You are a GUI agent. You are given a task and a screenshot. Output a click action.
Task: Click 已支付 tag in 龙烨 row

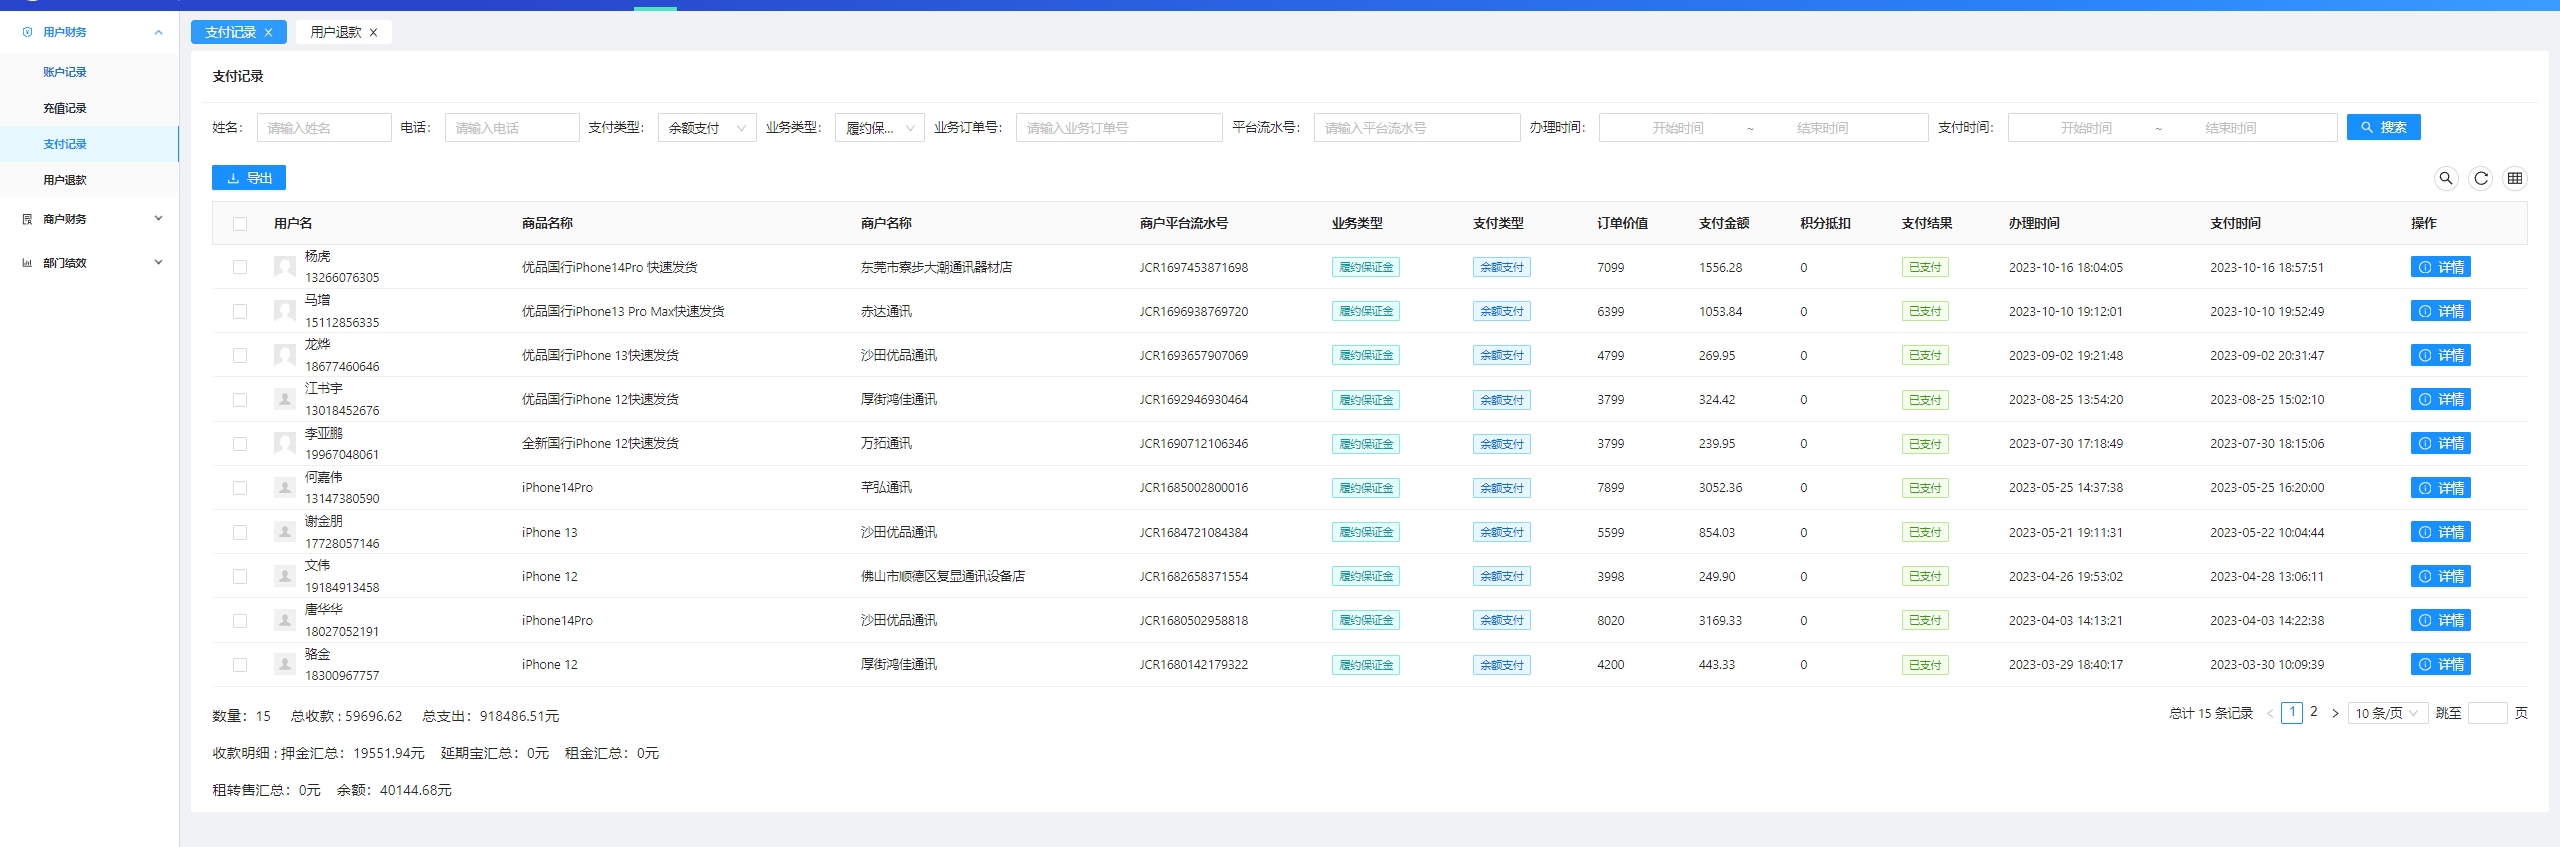(x=1925, y=355)
